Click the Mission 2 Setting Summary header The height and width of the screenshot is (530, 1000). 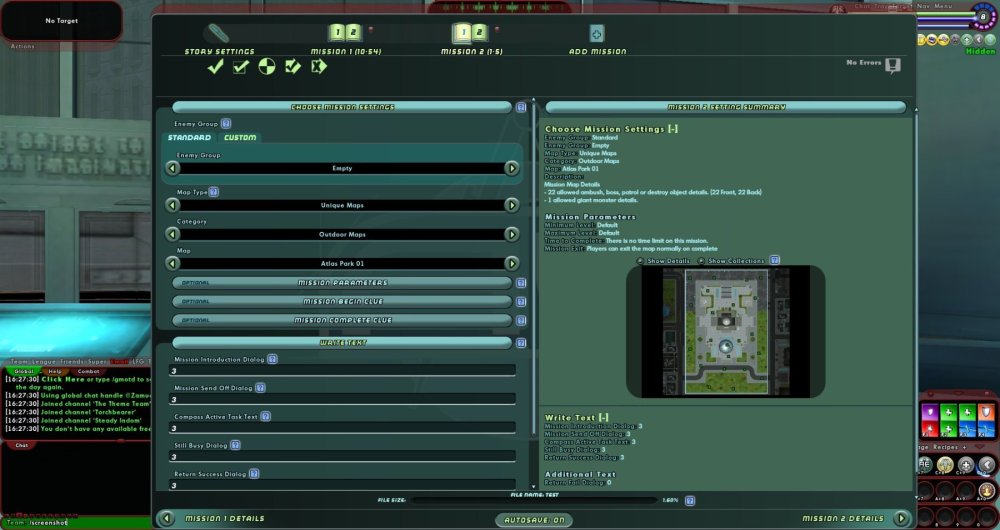point(726,107)
